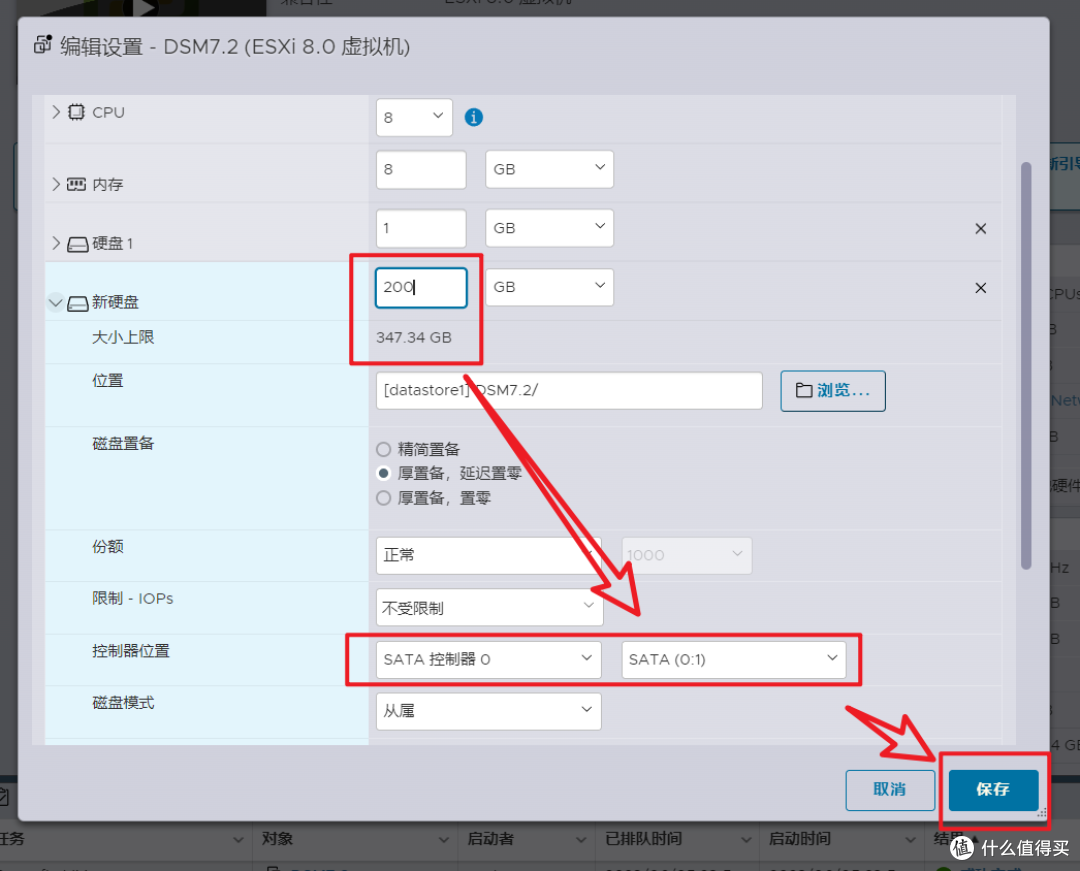
Task: Click the 保存 button to save settings
Action: click(992, 790)
